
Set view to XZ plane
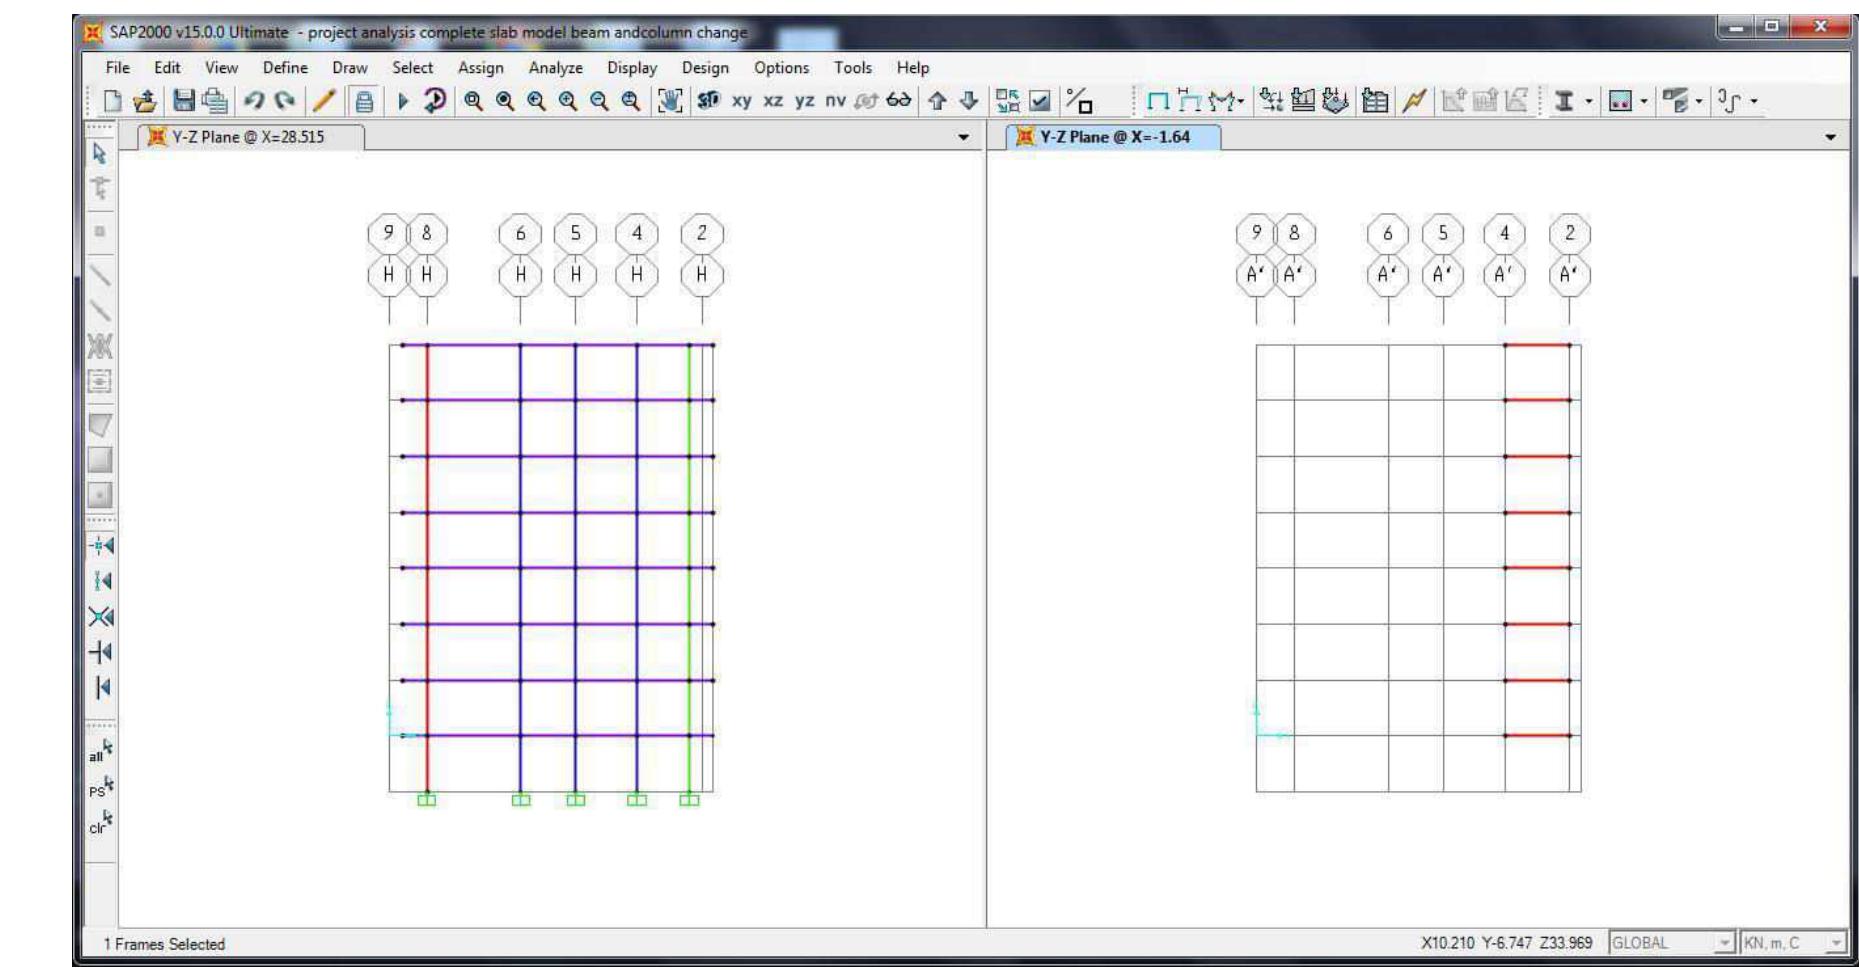773,100
